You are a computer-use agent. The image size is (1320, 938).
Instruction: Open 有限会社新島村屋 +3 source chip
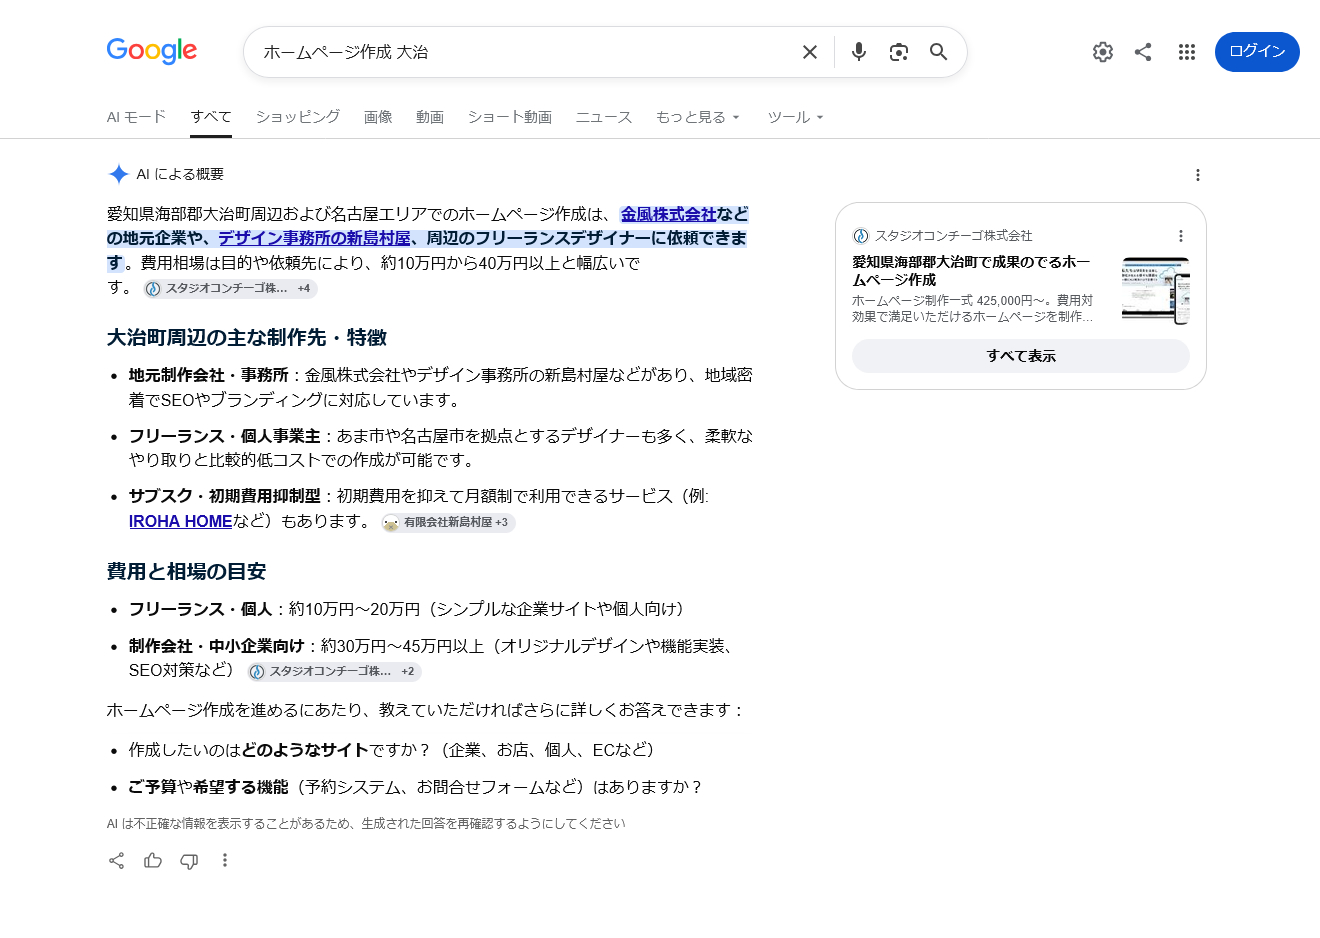(448, 522)
